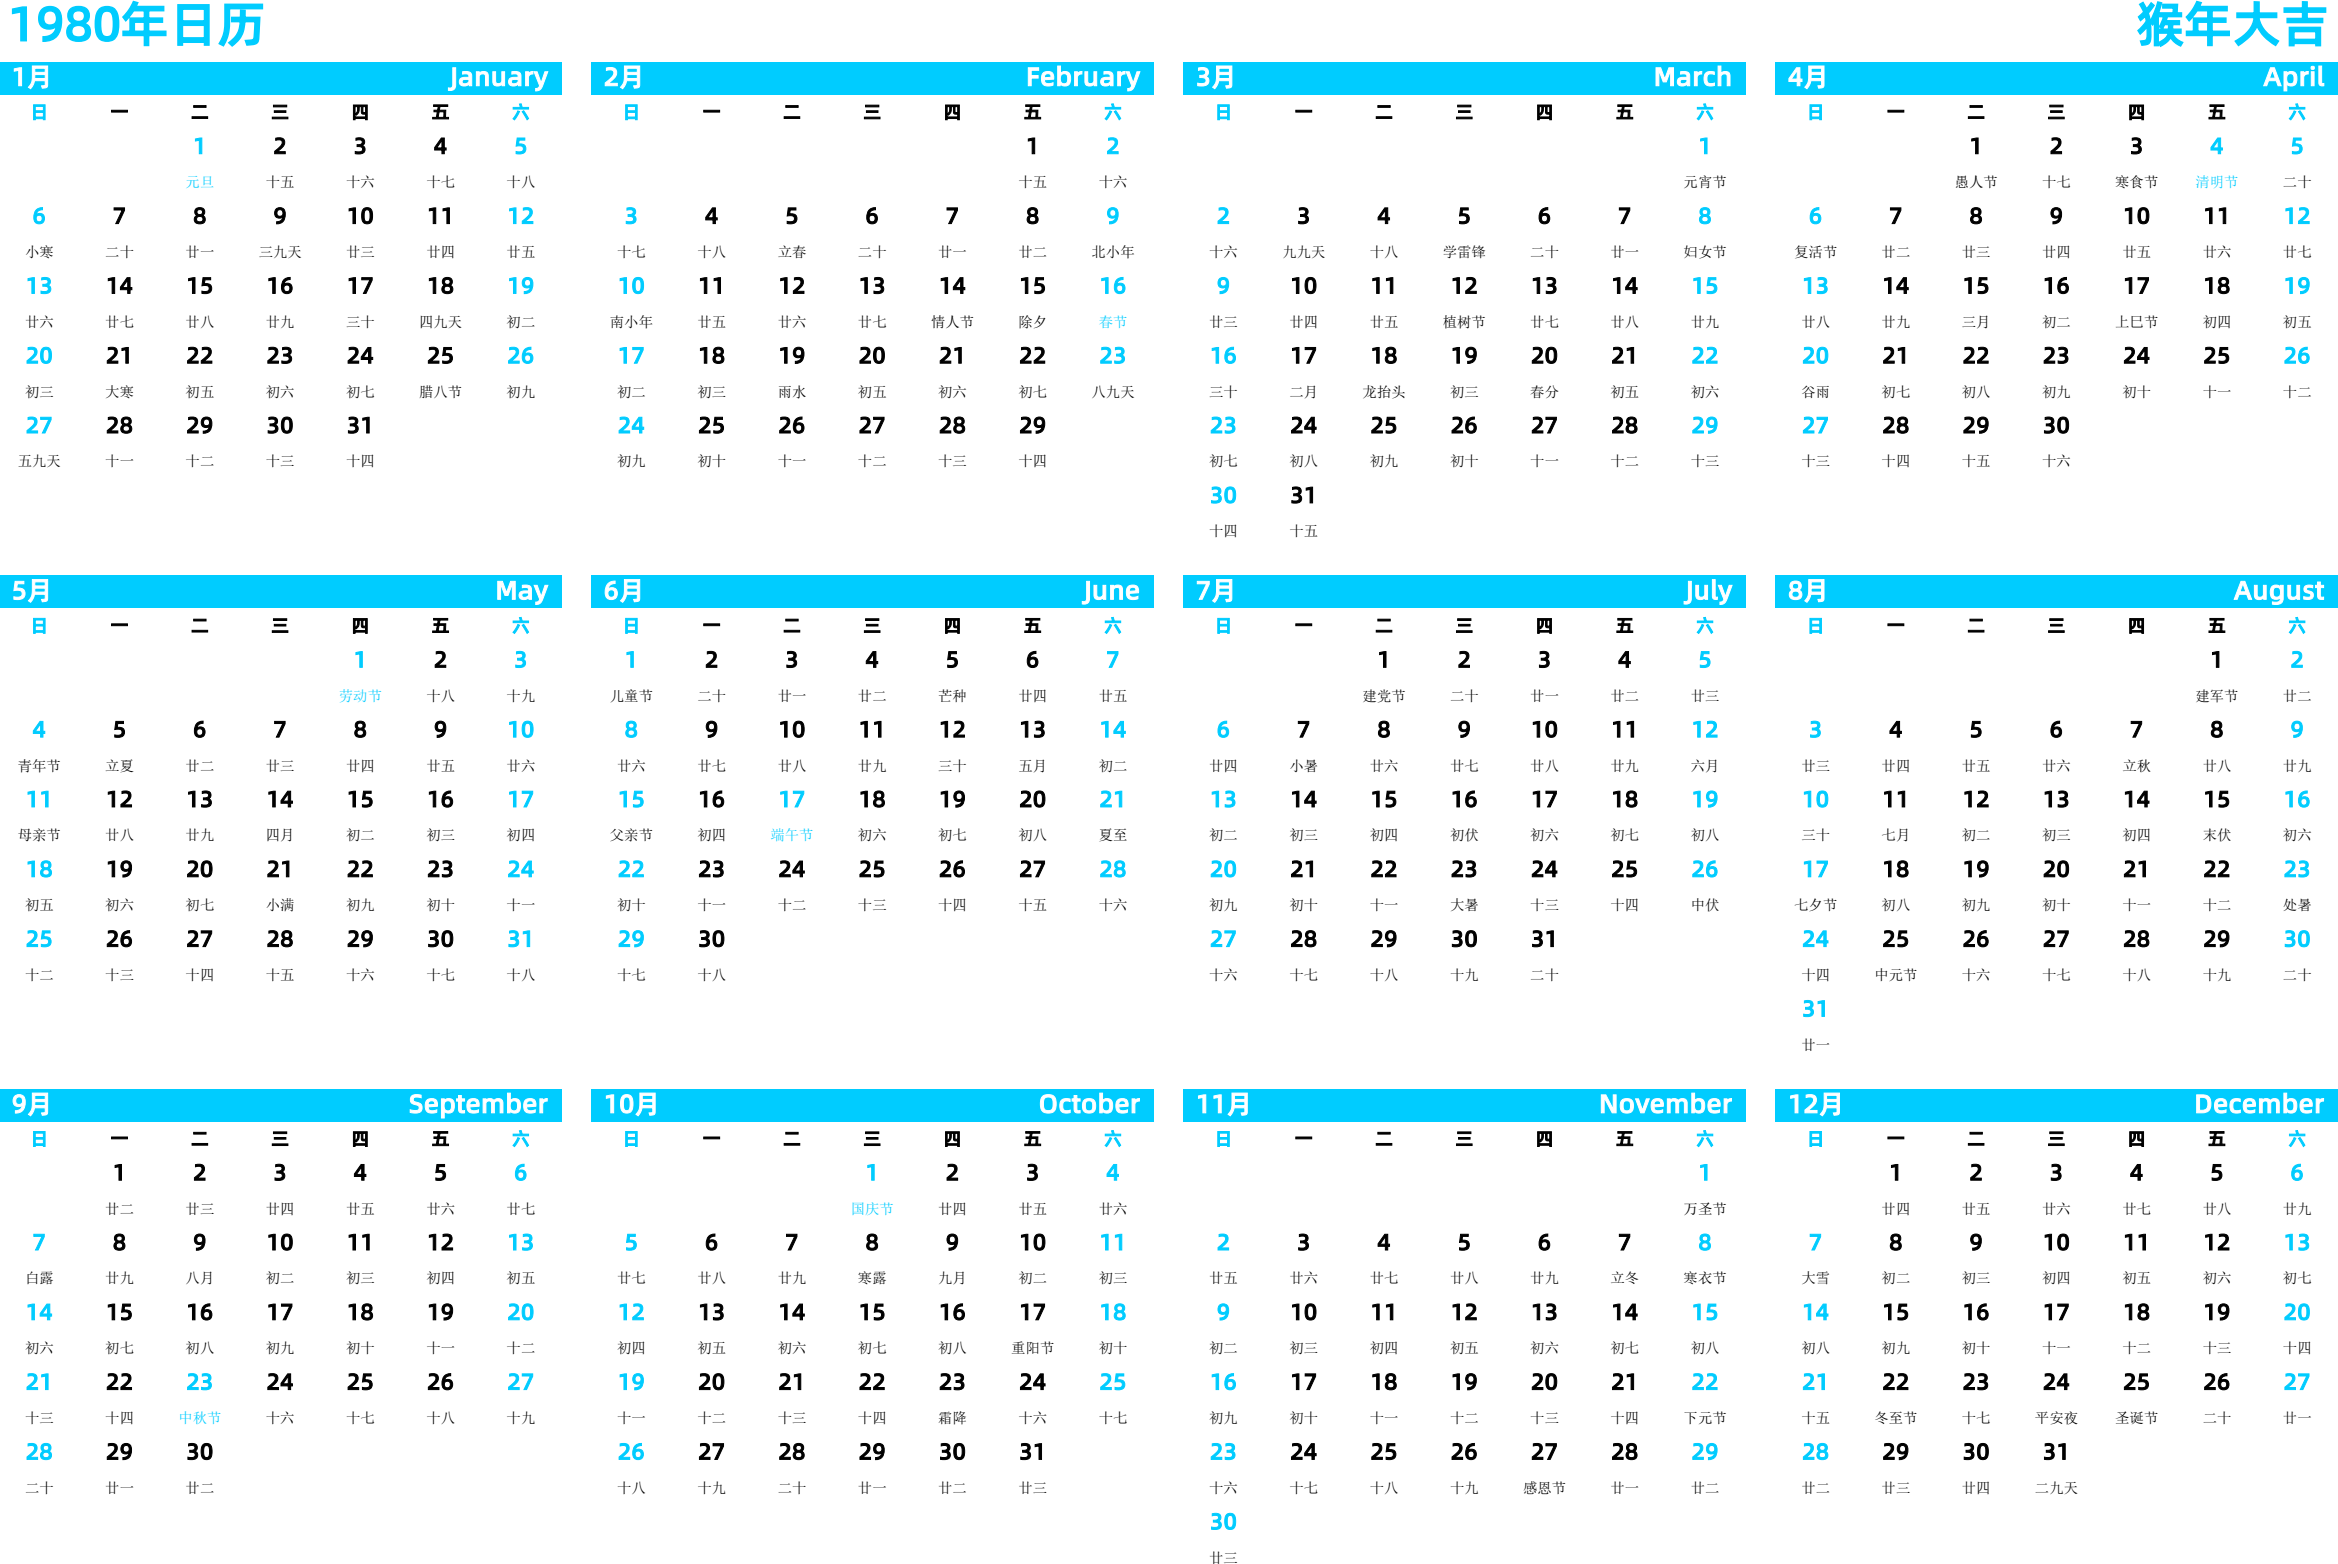
Task: Toggle Saturday column highlight in June
Action: point(1108,625)
